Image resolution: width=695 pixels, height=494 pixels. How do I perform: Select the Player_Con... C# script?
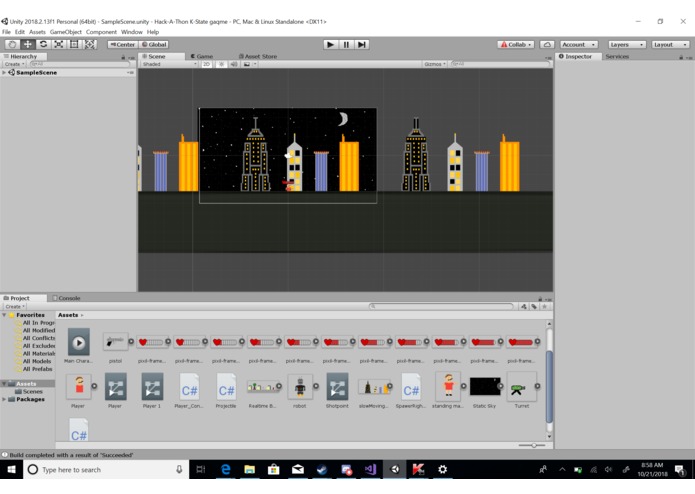coord(189,391)
